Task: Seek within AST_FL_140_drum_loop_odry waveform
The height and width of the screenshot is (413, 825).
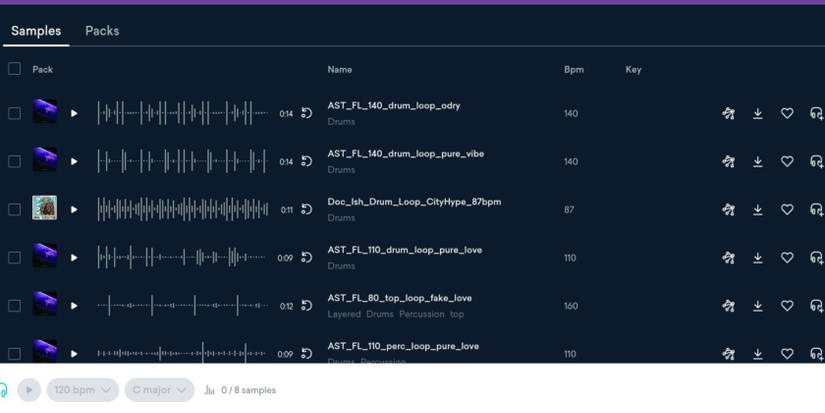Action: click(x=182, y=113)
